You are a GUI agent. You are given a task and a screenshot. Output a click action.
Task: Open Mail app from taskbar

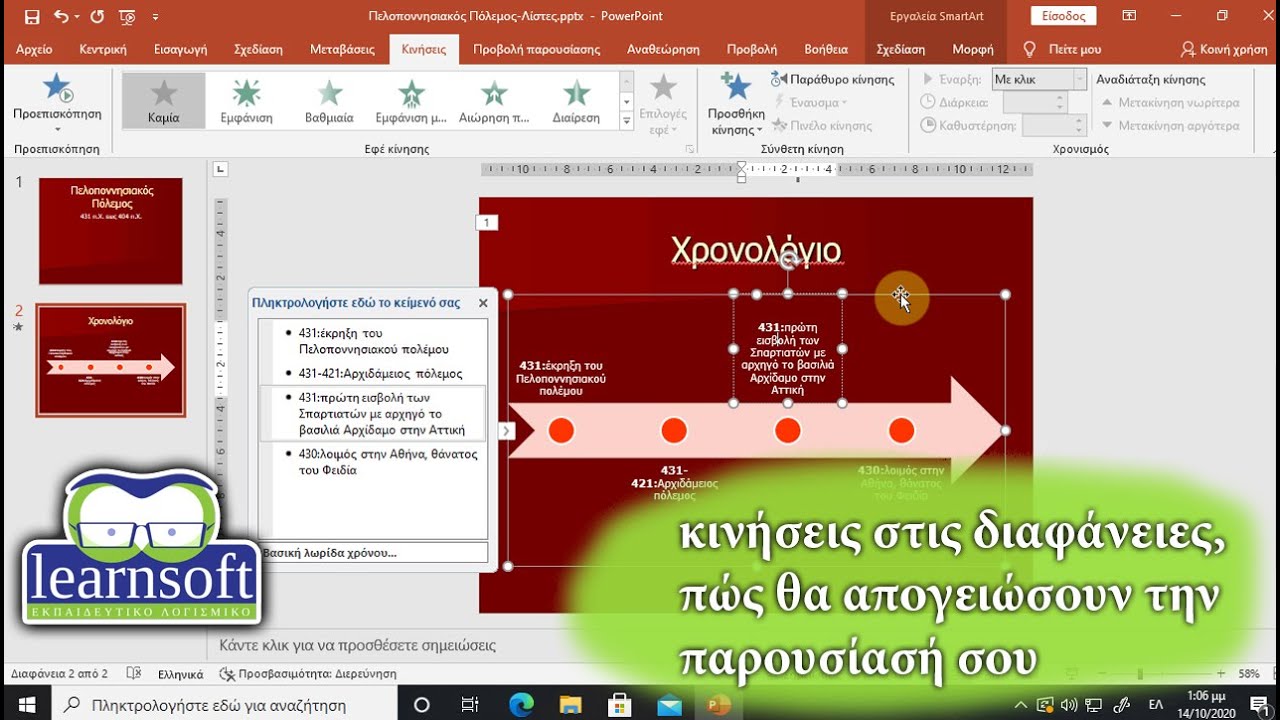(x=669, y=705)
